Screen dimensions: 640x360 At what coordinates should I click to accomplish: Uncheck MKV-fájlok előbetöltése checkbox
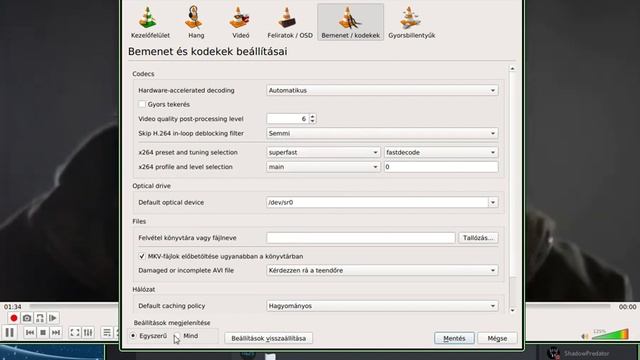click(142, 256)
